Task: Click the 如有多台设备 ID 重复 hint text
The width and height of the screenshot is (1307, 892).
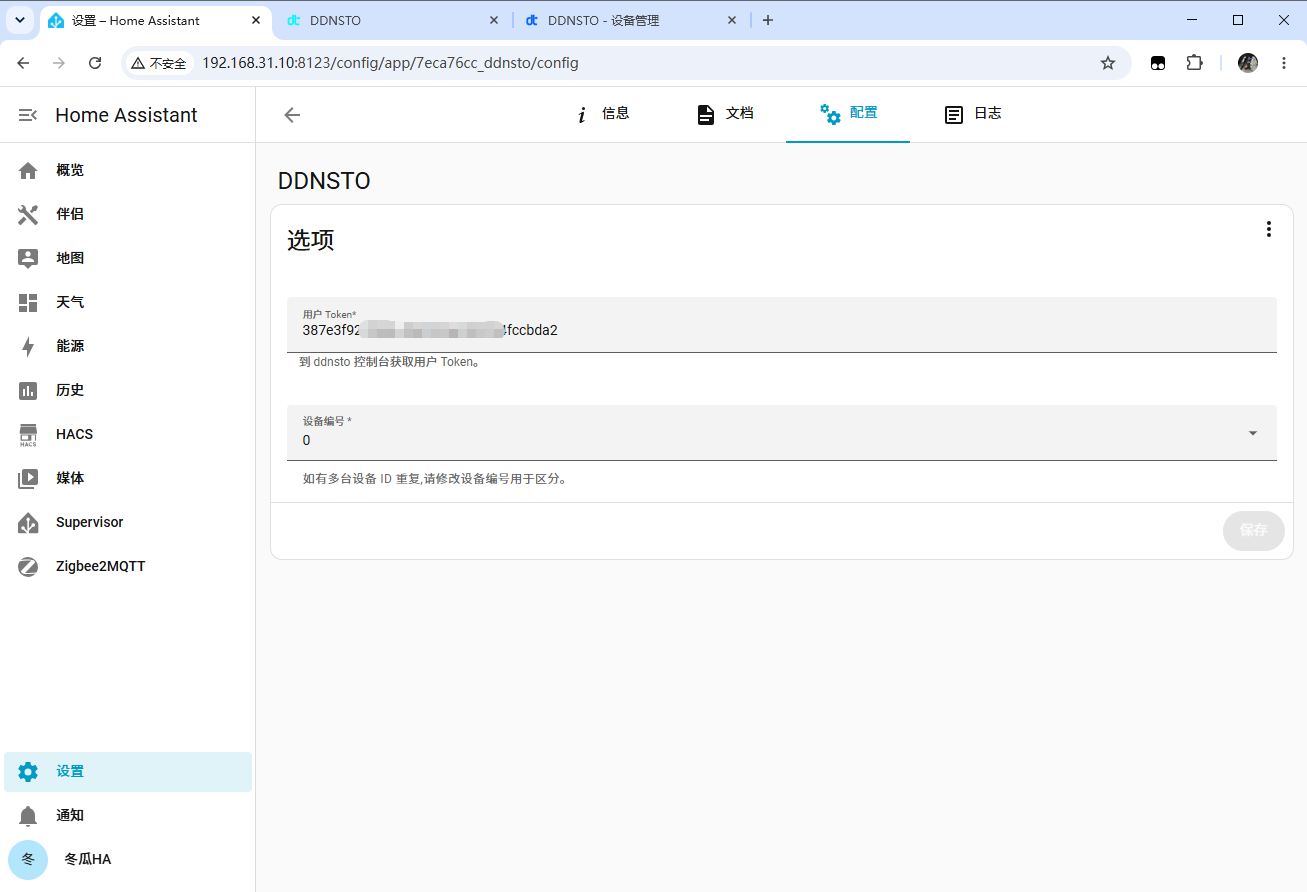Action: click(436, 479)
